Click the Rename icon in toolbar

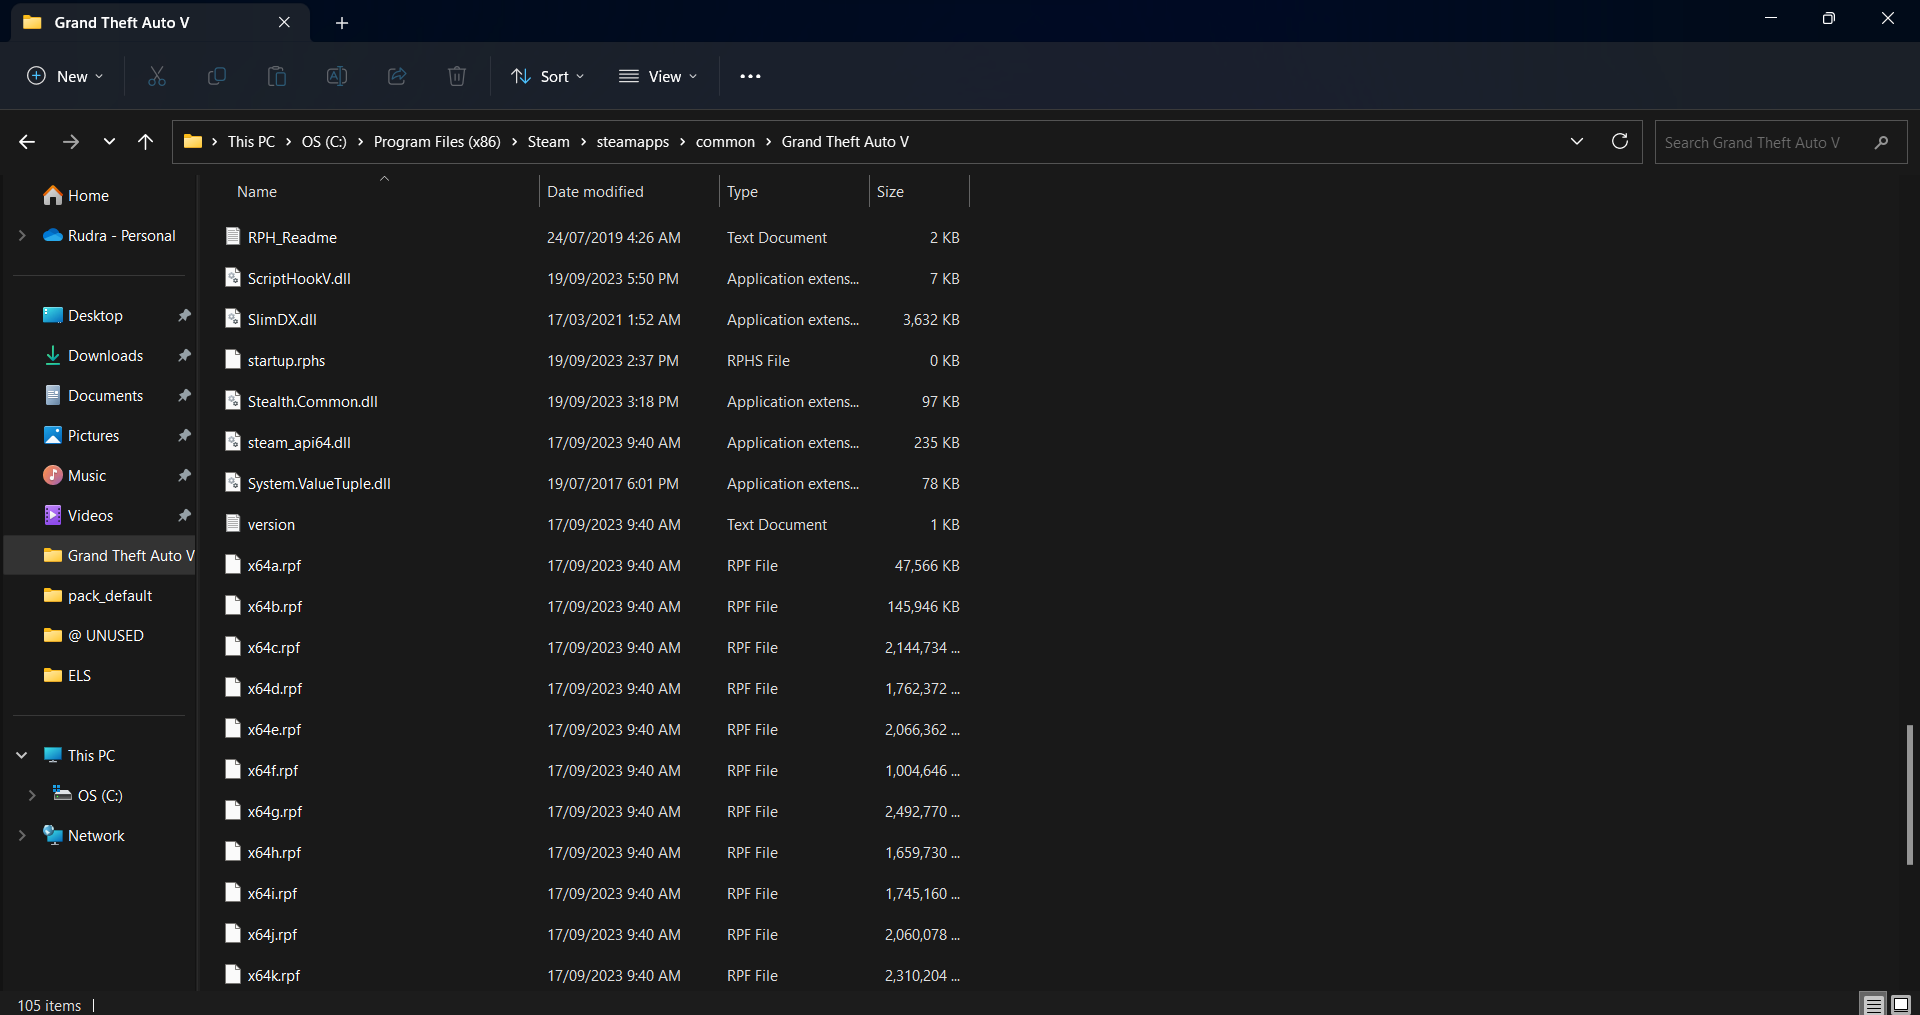pos(337,76)
